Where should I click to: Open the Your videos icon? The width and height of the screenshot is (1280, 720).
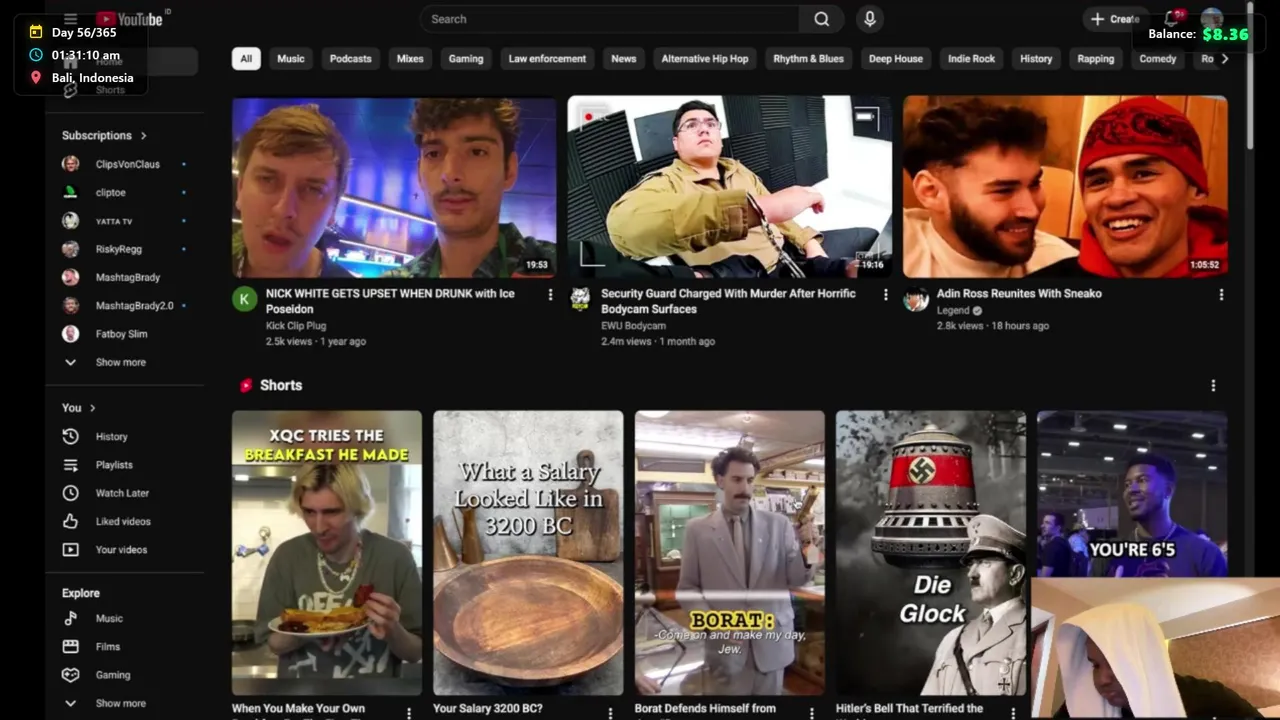70,550
